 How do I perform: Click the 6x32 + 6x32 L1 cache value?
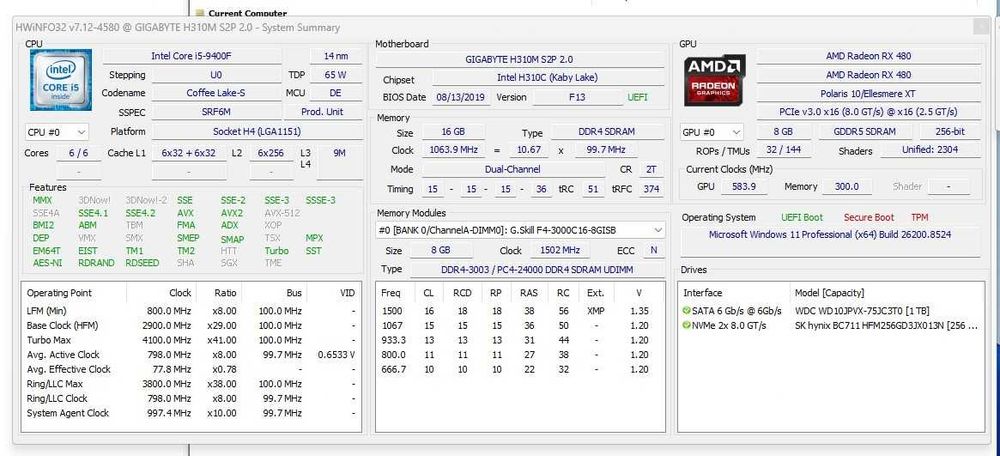[189, 153]
